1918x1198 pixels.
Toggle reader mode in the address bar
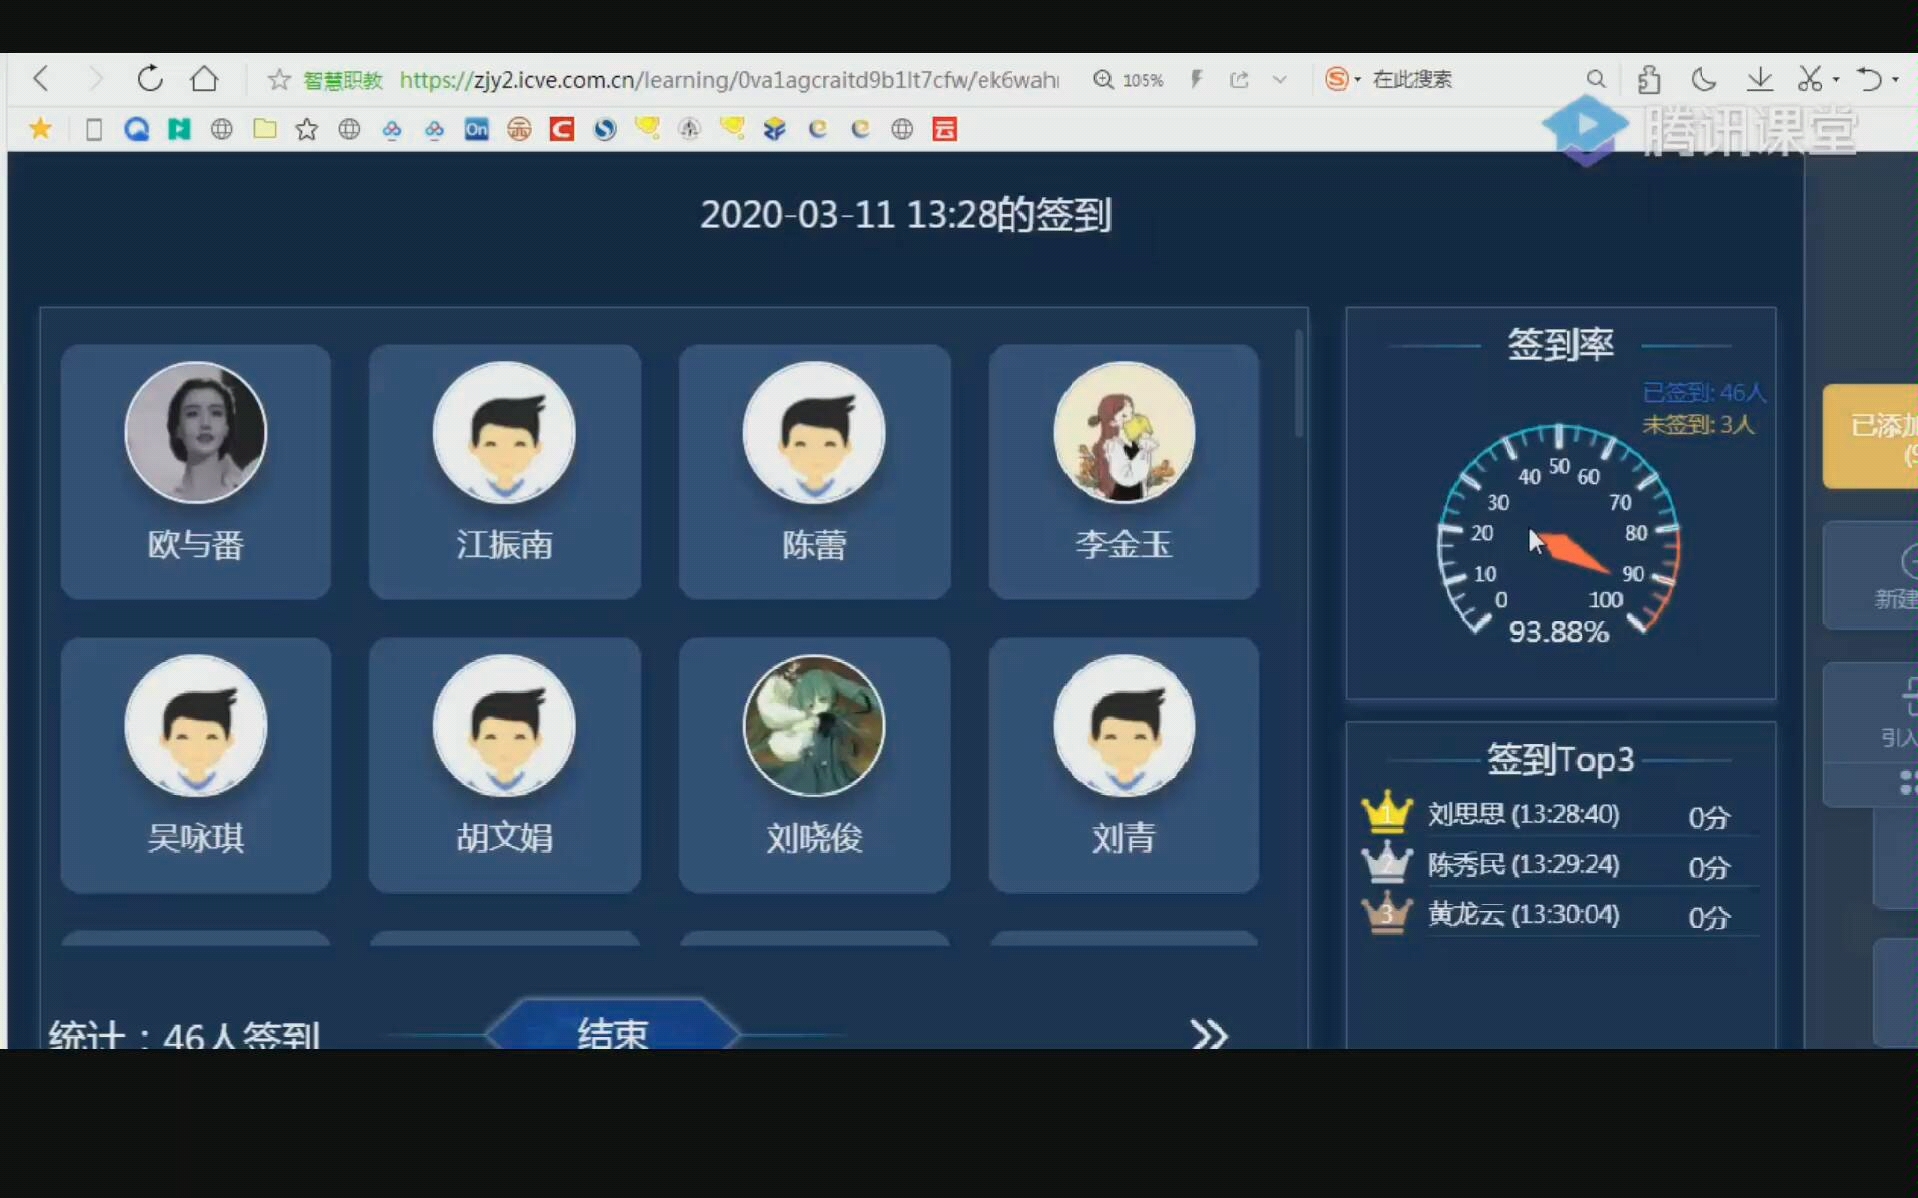click(1197, 79)
